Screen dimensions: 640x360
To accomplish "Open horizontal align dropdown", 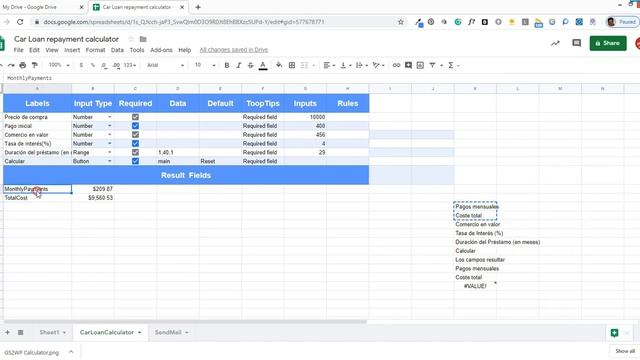I will pyautogui.click(x=329, y=65).
